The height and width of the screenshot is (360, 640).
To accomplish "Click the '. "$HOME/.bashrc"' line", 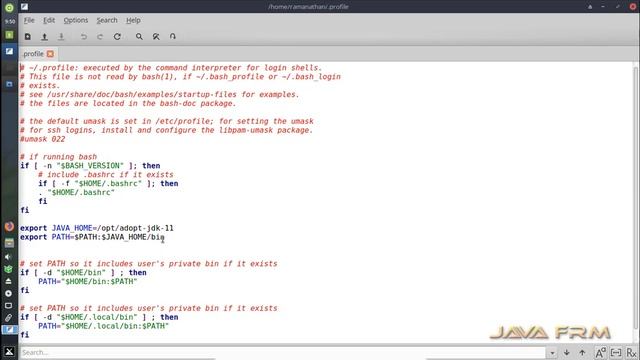I will tap(77, 193).
